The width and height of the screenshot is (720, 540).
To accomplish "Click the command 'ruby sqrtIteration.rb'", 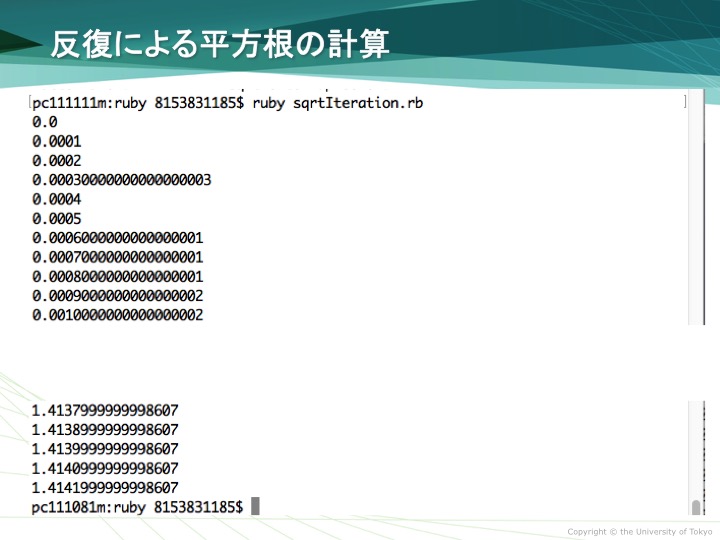I will point(338,103).
